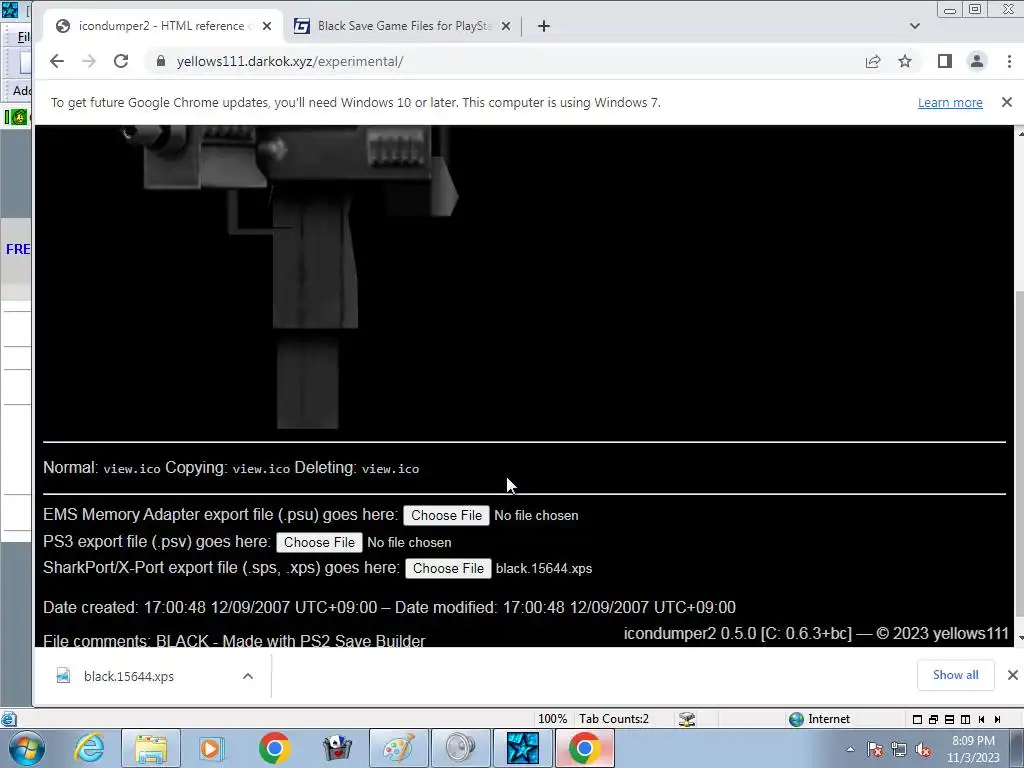Switch to Black Save Game Files tab
This screenshot has height=768, width=1024.
pyautogui.click(x=402, y=26)
